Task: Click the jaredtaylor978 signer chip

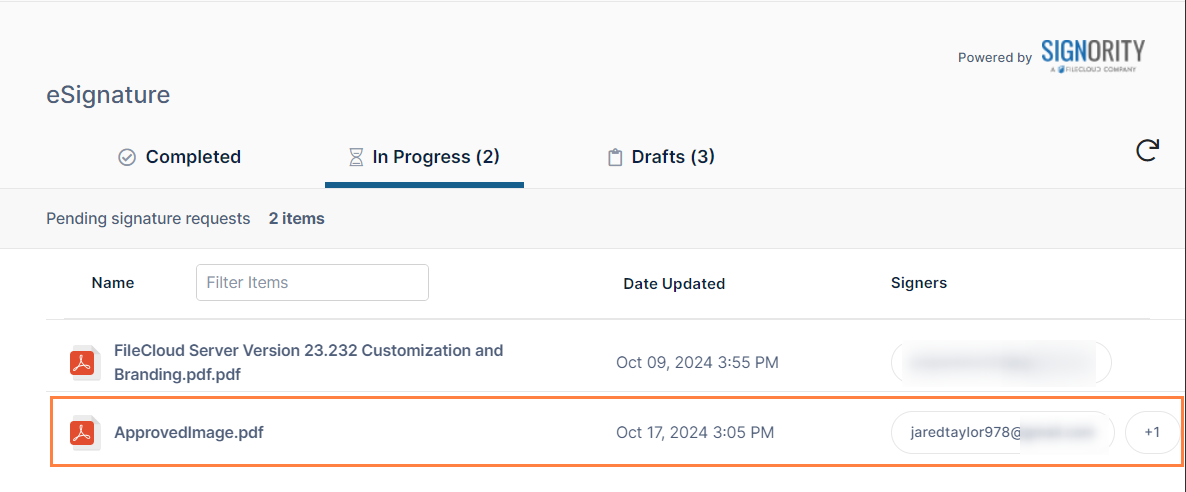Action: [x=1002, y=433]
